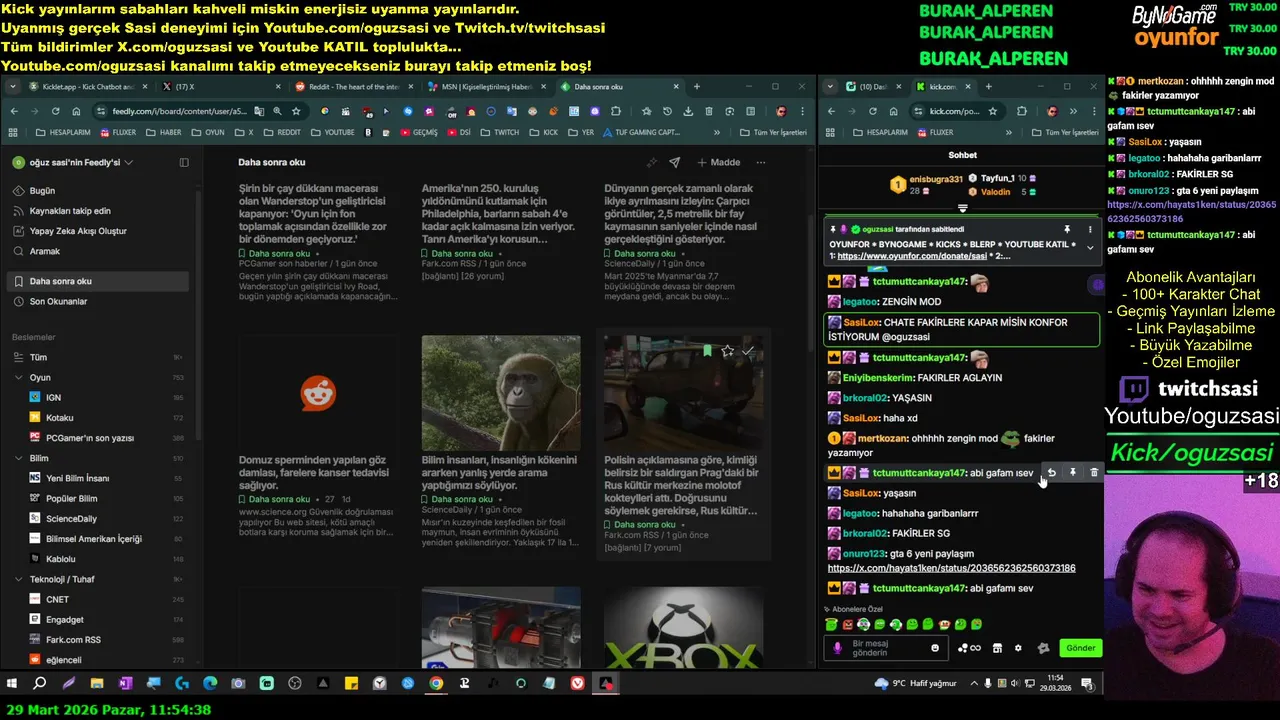The height and width of the screenshot is (720, 1280).
Task: Open the emoji picker in chat input
Action: tap(935, 648)
